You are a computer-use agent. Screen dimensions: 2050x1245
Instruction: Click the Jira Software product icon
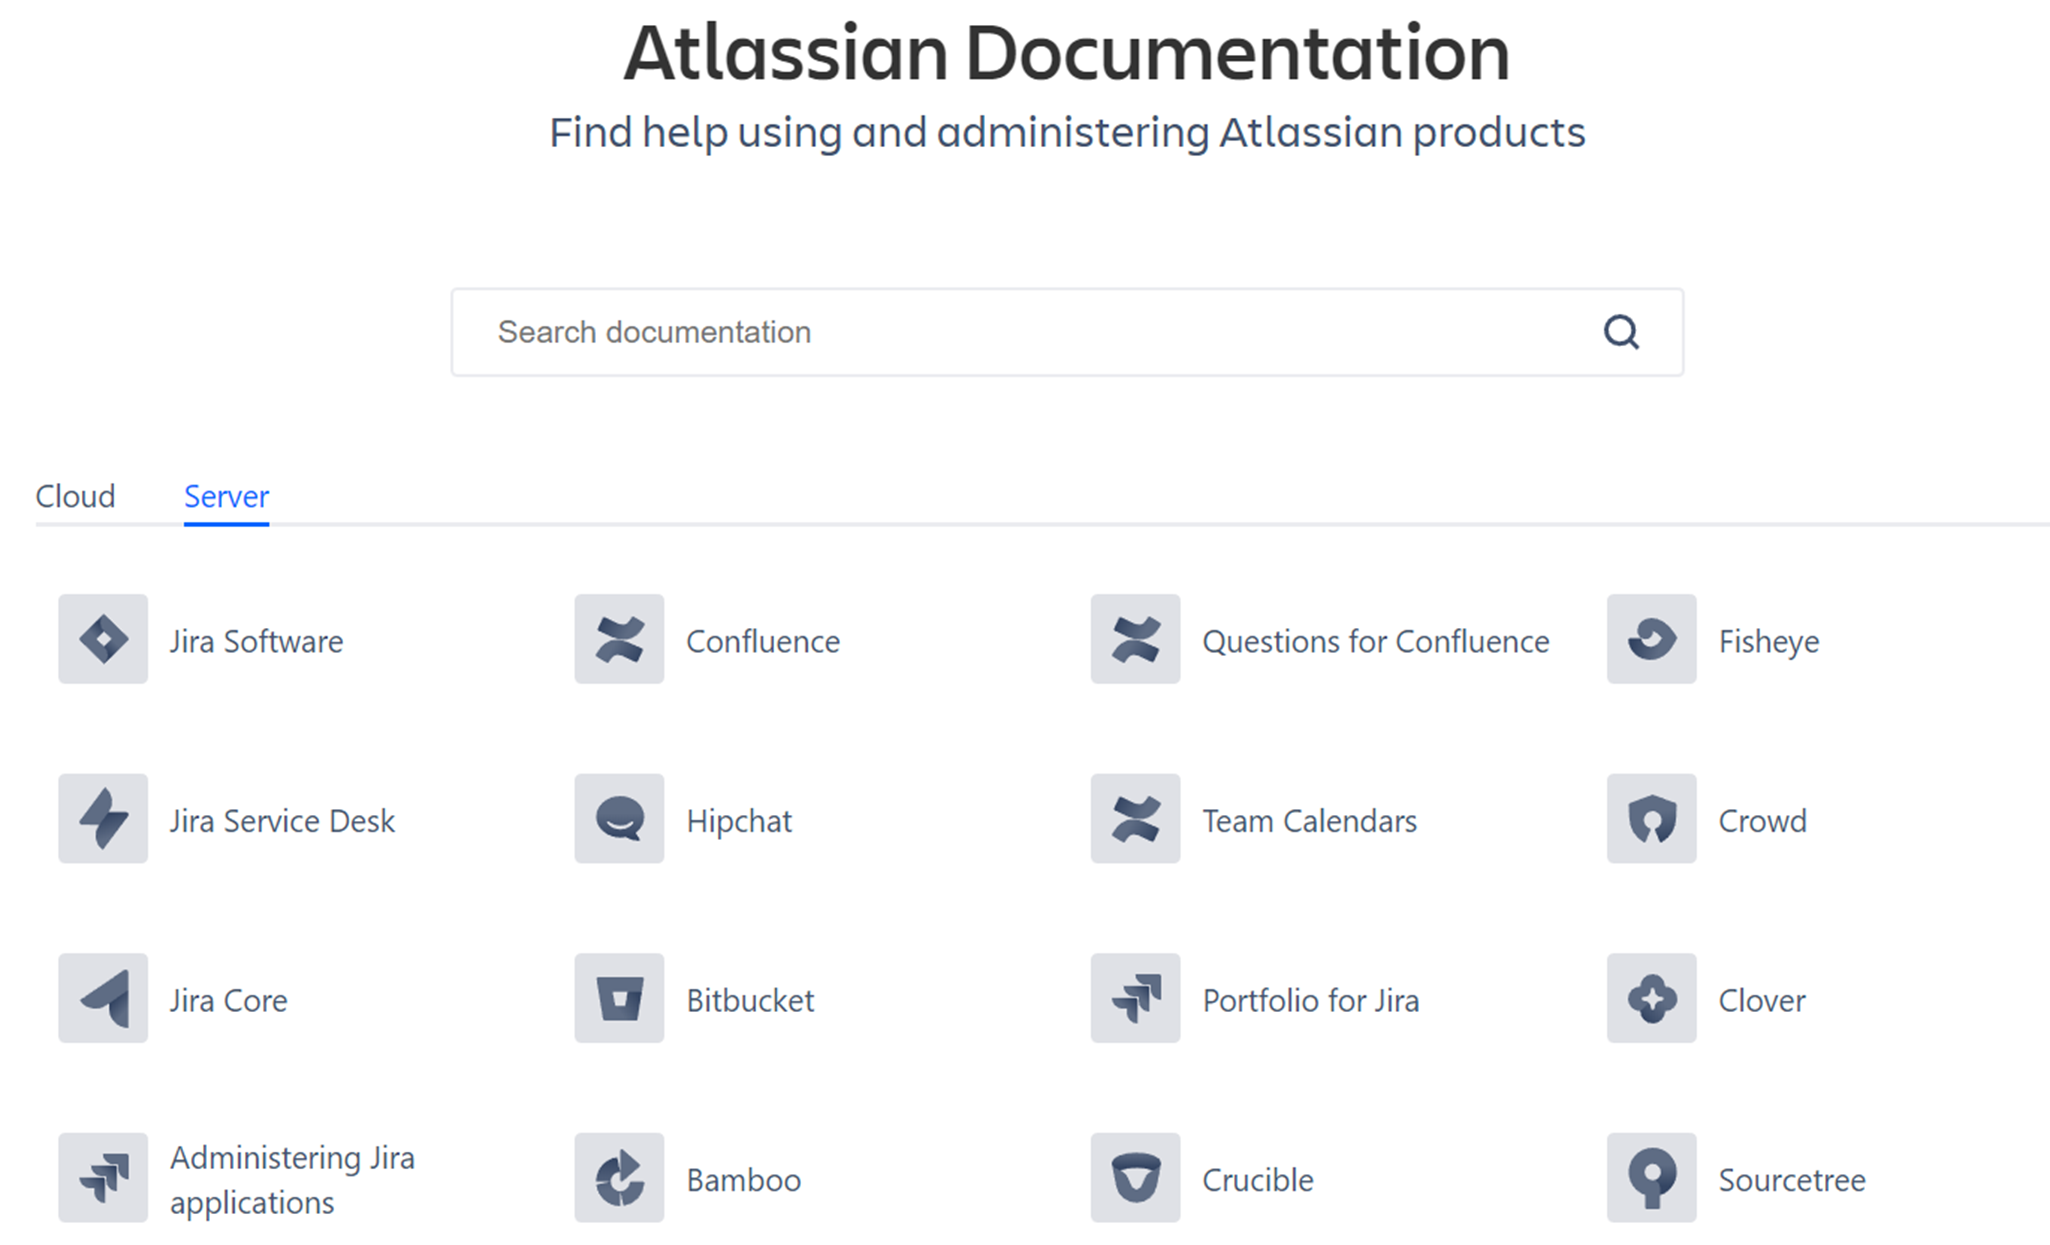click(103, 639)
